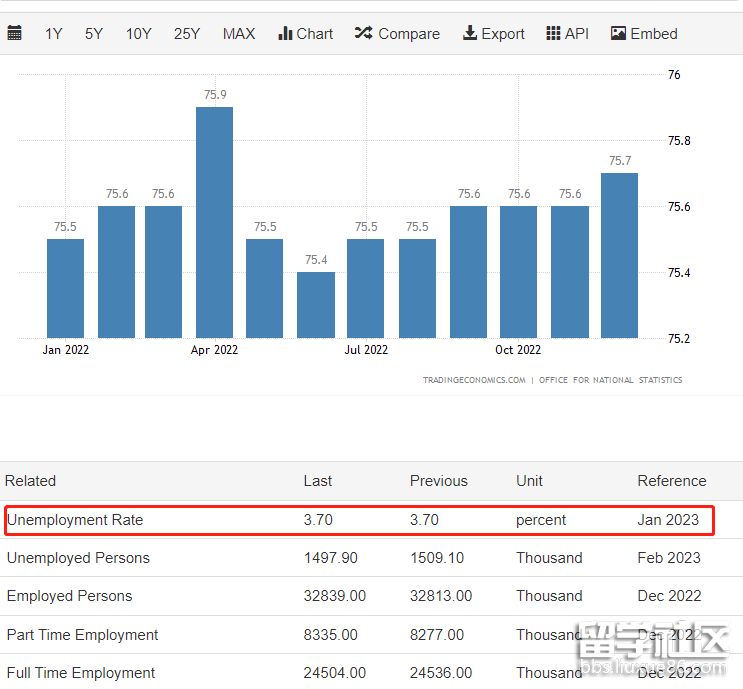The image size is (743, 689).
Task: Open the Chart type bar icon
Action: [285, 33]
